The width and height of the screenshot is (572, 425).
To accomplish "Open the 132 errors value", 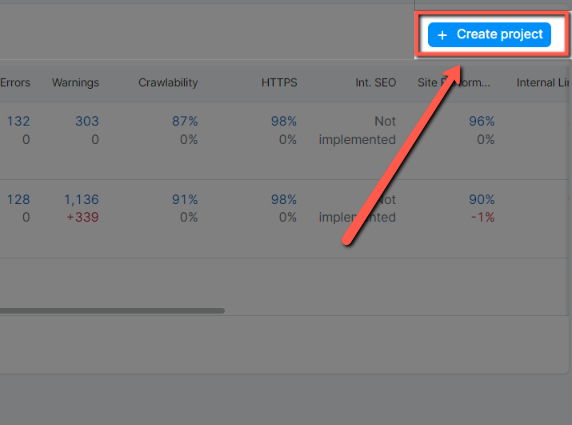I will (x=19, y=121).
